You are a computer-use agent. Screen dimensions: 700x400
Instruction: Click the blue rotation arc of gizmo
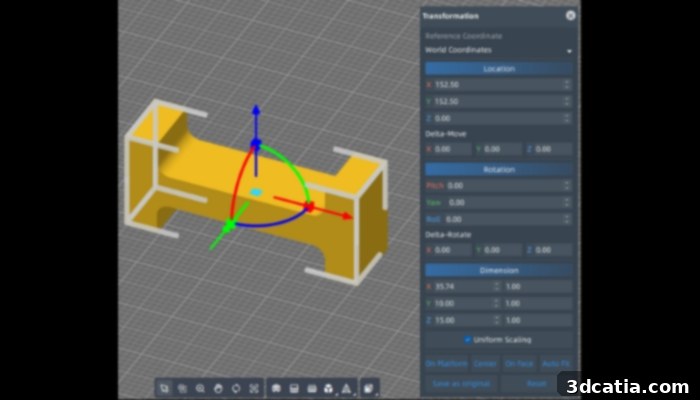coord(272,222)
